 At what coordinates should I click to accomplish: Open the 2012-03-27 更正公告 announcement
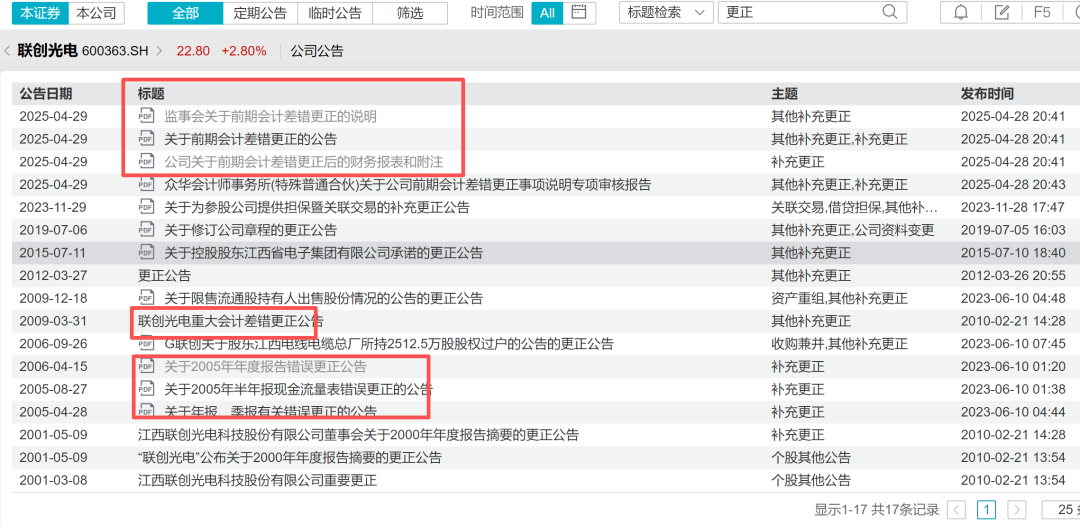pyautogui.click(x=164, y=276)
